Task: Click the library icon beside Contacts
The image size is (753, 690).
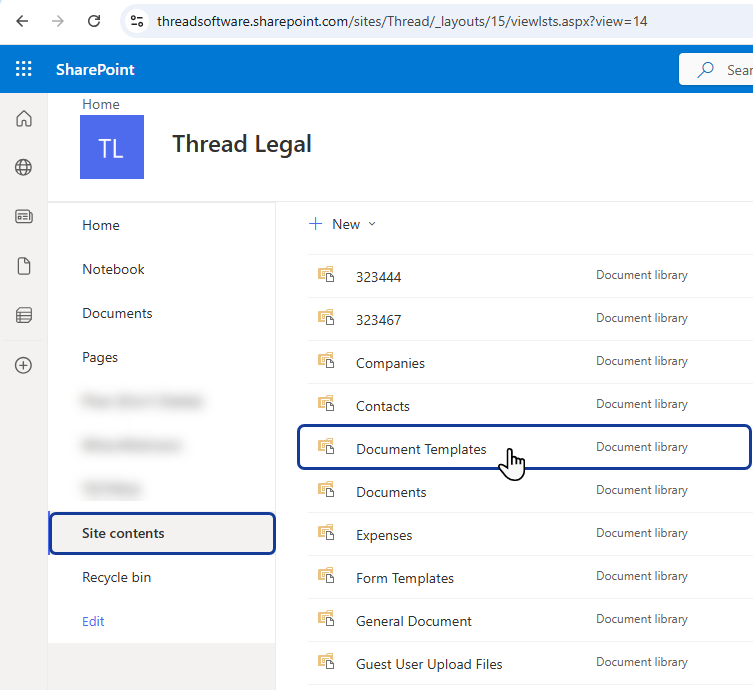Action: click(x=326, y=403)
